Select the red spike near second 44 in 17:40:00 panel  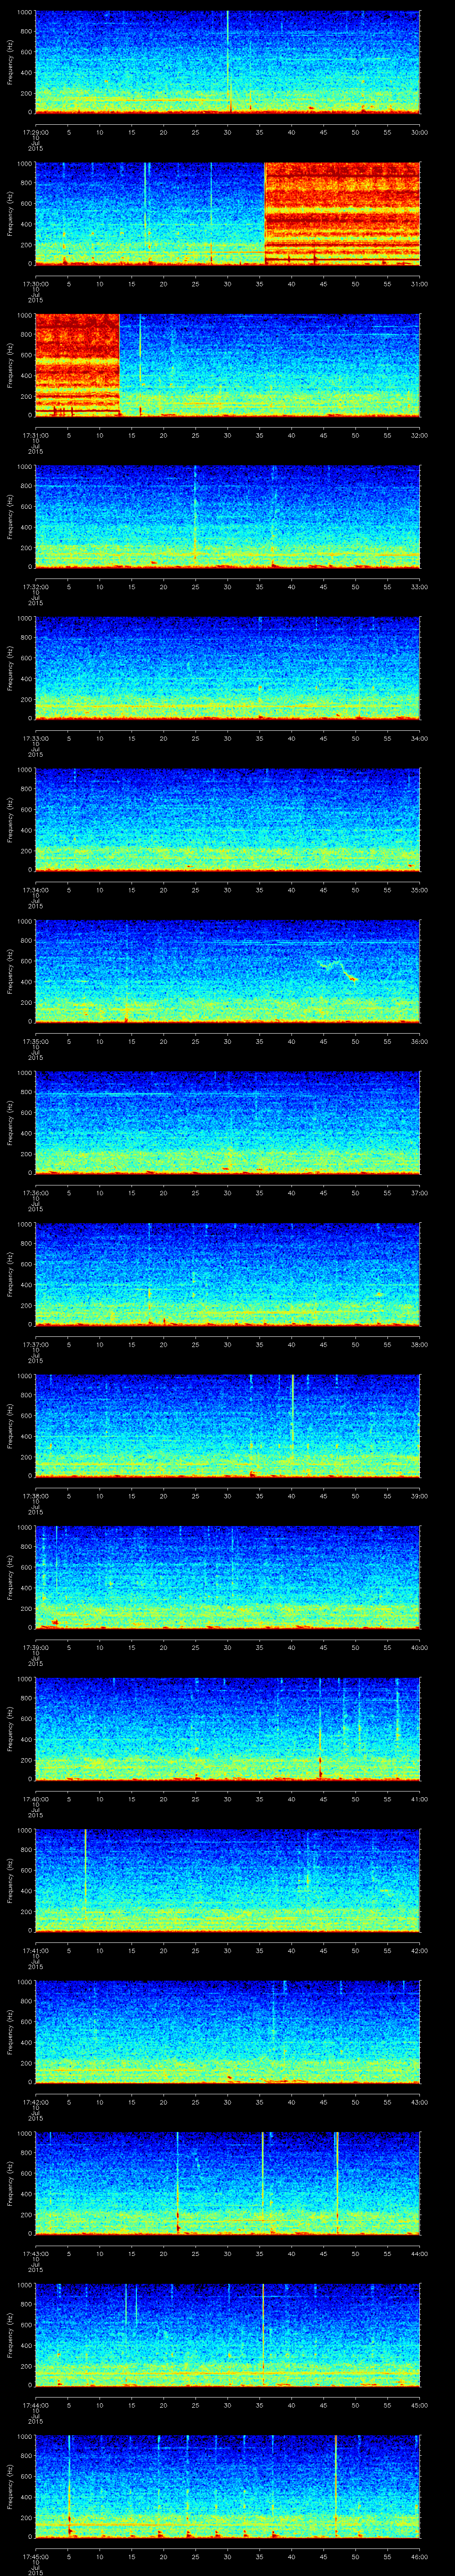point(320,1766)
